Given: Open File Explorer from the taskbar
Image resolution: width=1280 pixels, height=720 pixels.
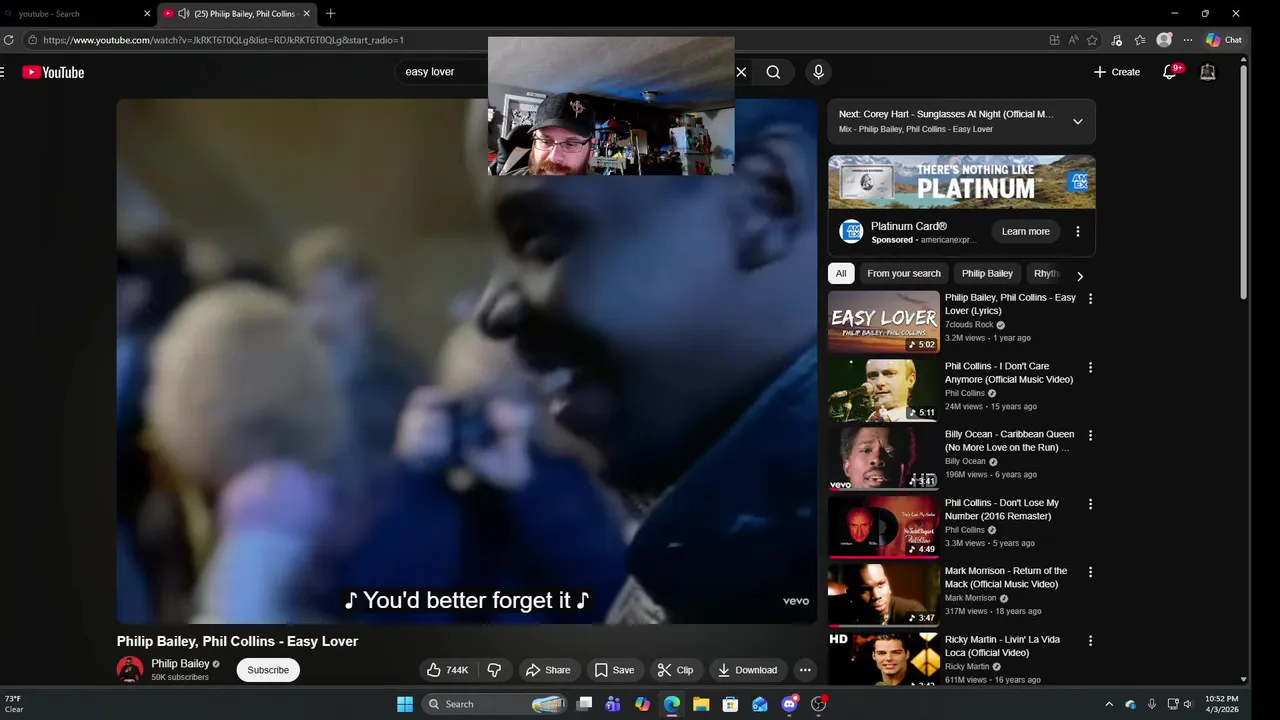Looking at the screenshot, I should point(701,704).
